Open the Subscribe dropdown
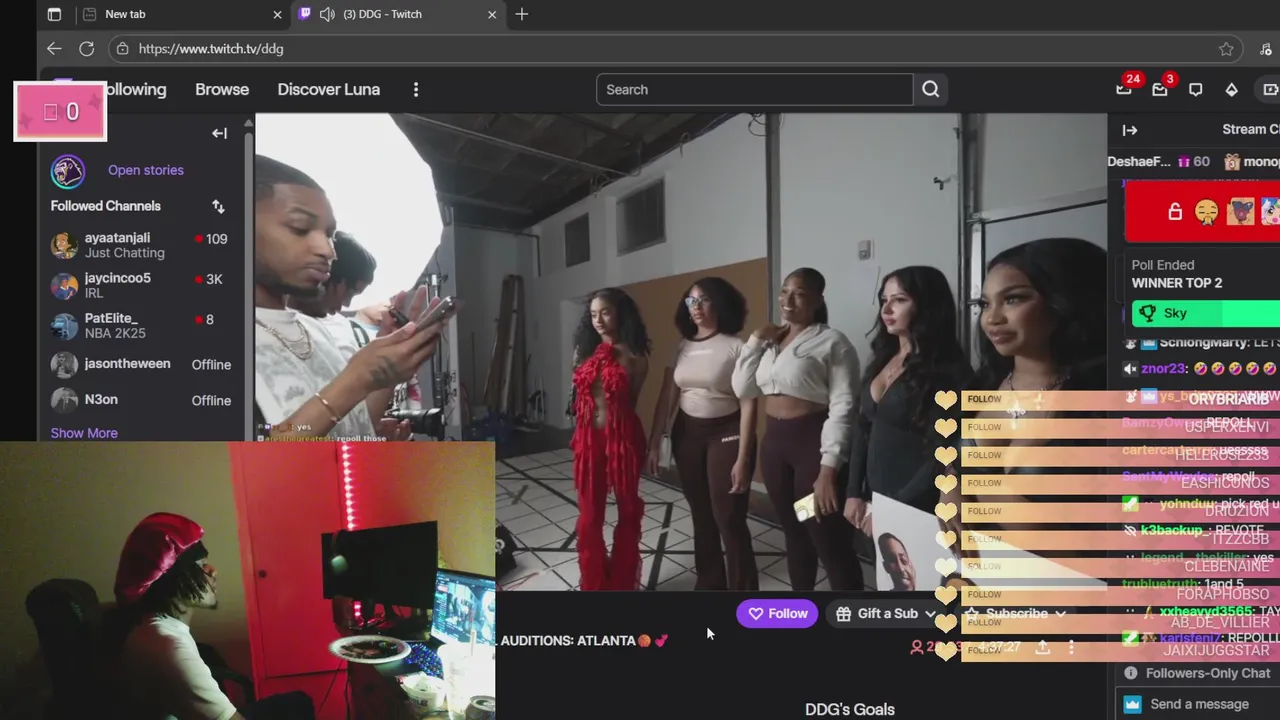This screenshot has width=1280, height=720. [x=1016, y=614]
